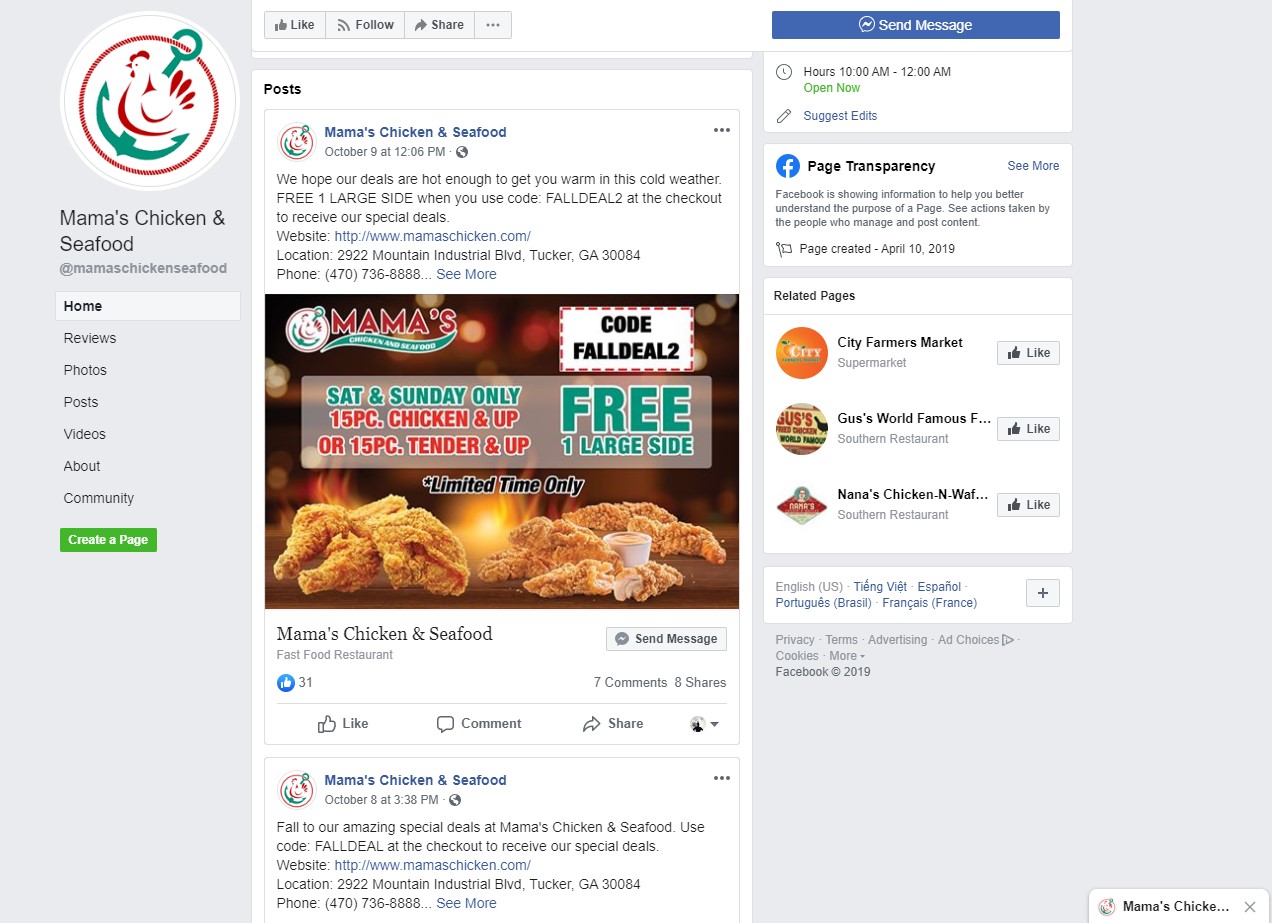
Task: Like the first post about FALLDEAL2
Action: 343,724
